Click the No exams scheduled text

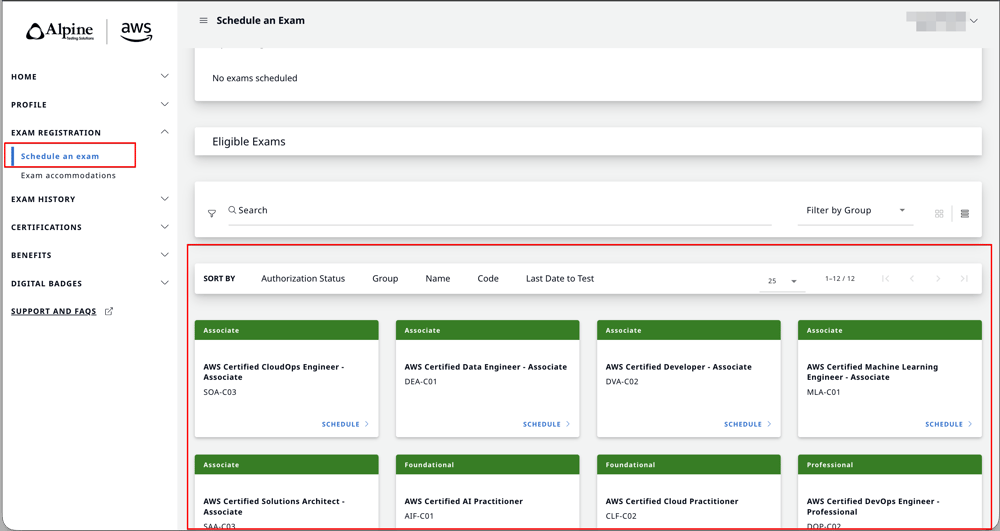tap(254, 78)
